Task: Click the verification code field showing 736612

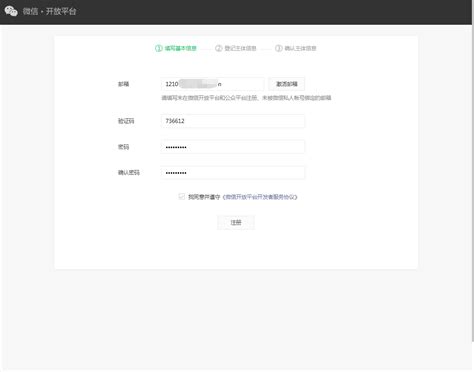Action: click(x=233, y=121)
